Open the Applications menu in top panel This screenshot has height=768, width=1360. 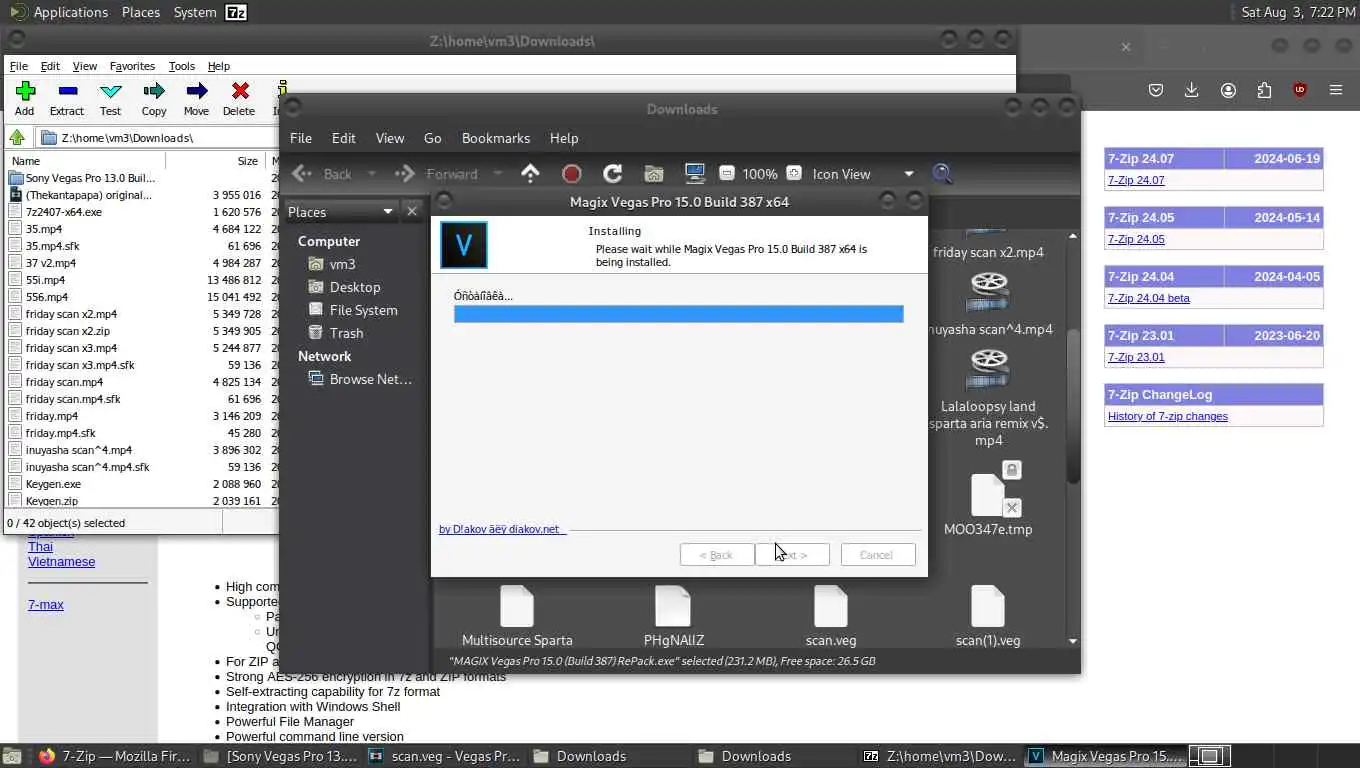[x=70, y=12]
